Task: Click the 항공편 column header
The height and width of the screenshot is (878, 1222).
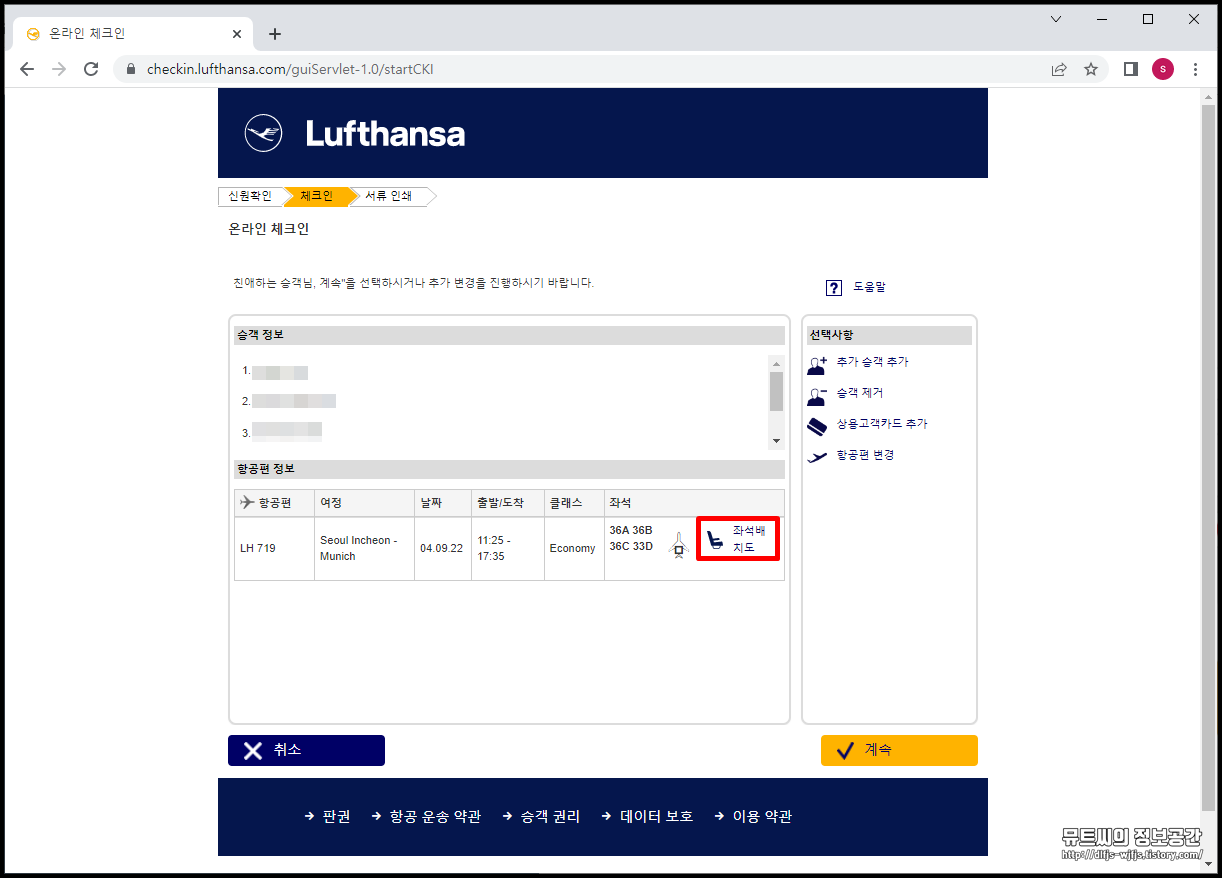Action: (x=274, y=503)
